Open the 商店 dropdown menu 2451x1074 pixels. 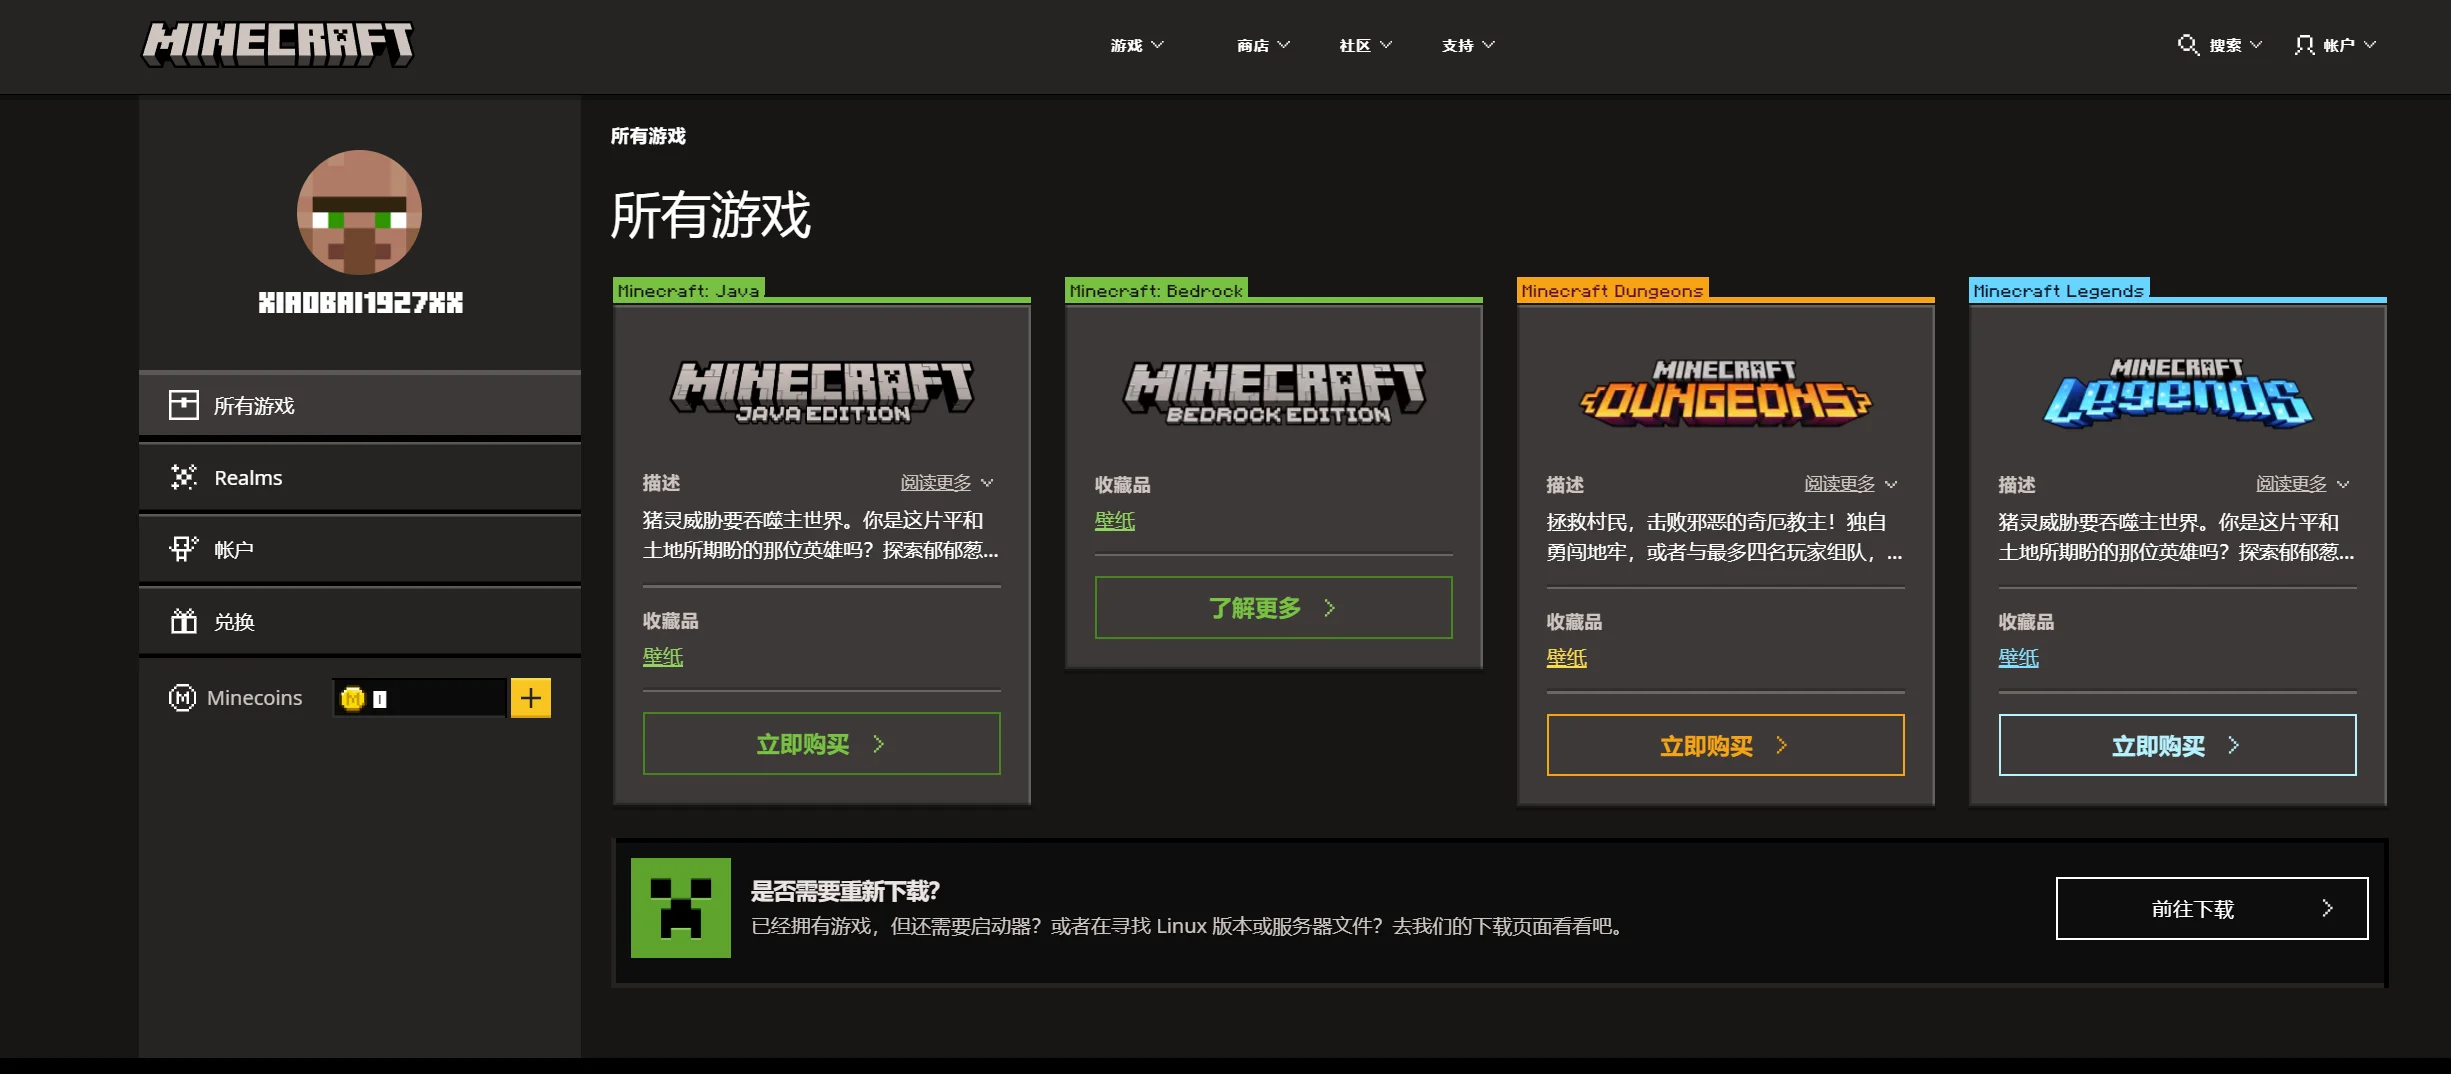1263,45
